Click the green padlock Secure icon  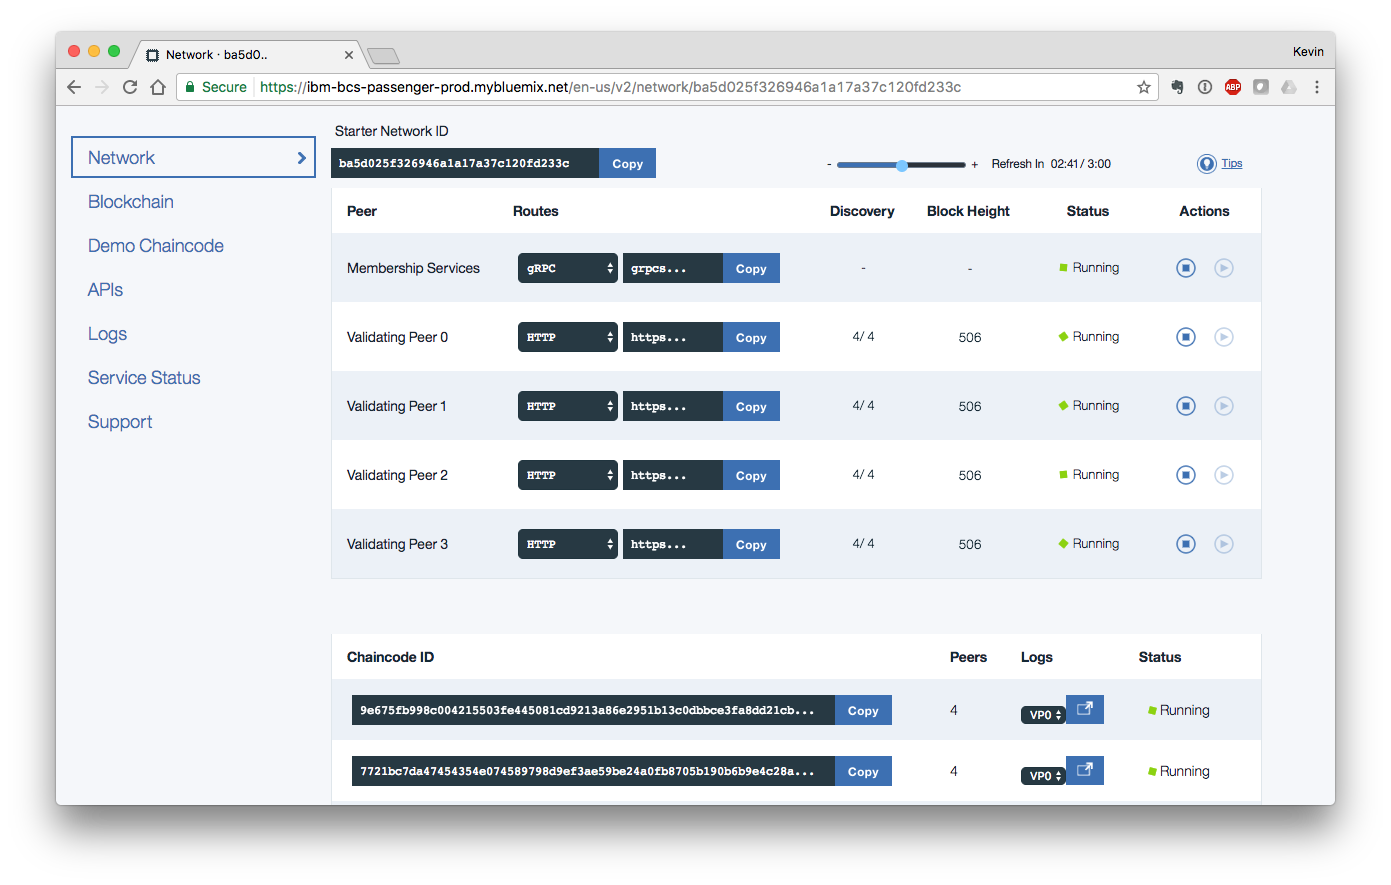click(x=190, y=87)
